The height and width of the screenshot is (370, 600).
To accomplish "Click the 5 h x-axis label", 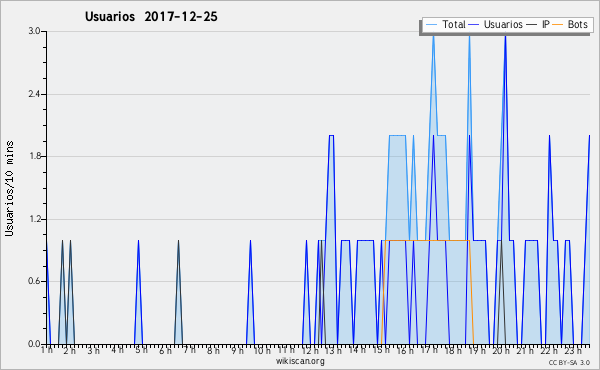I will point(141,350).
